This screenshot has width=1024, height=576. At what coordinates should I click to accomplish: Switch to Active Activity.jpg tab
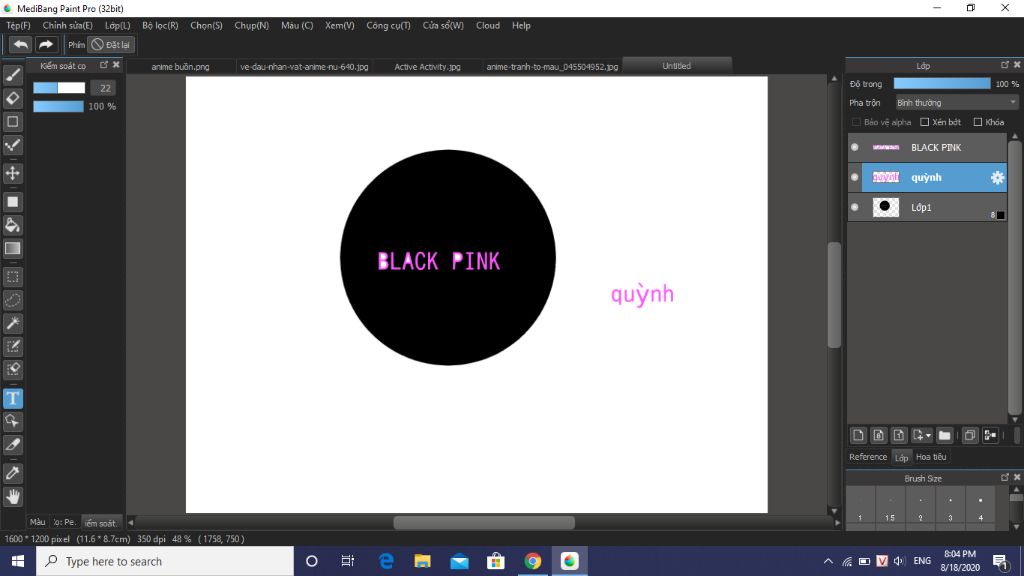(x=427, y=67)
